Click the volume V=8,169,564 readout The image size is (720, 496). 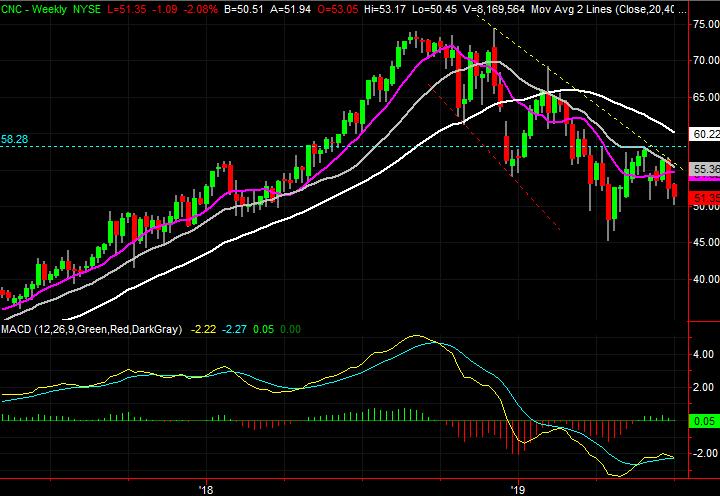(494, 9)
